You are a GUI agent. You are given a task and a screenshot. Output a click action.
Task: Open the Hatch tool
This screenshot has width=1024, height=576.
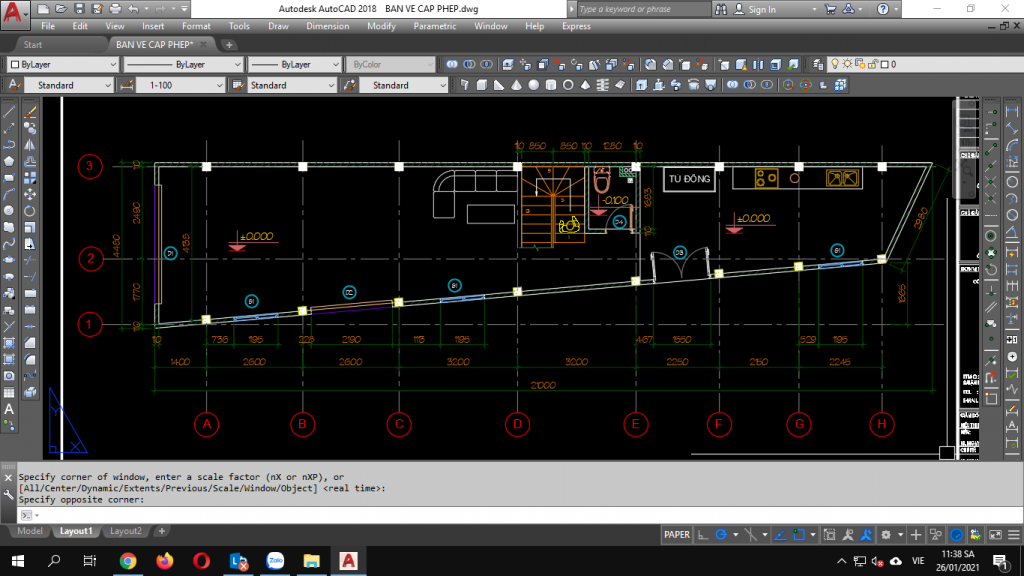click(9, 342)
